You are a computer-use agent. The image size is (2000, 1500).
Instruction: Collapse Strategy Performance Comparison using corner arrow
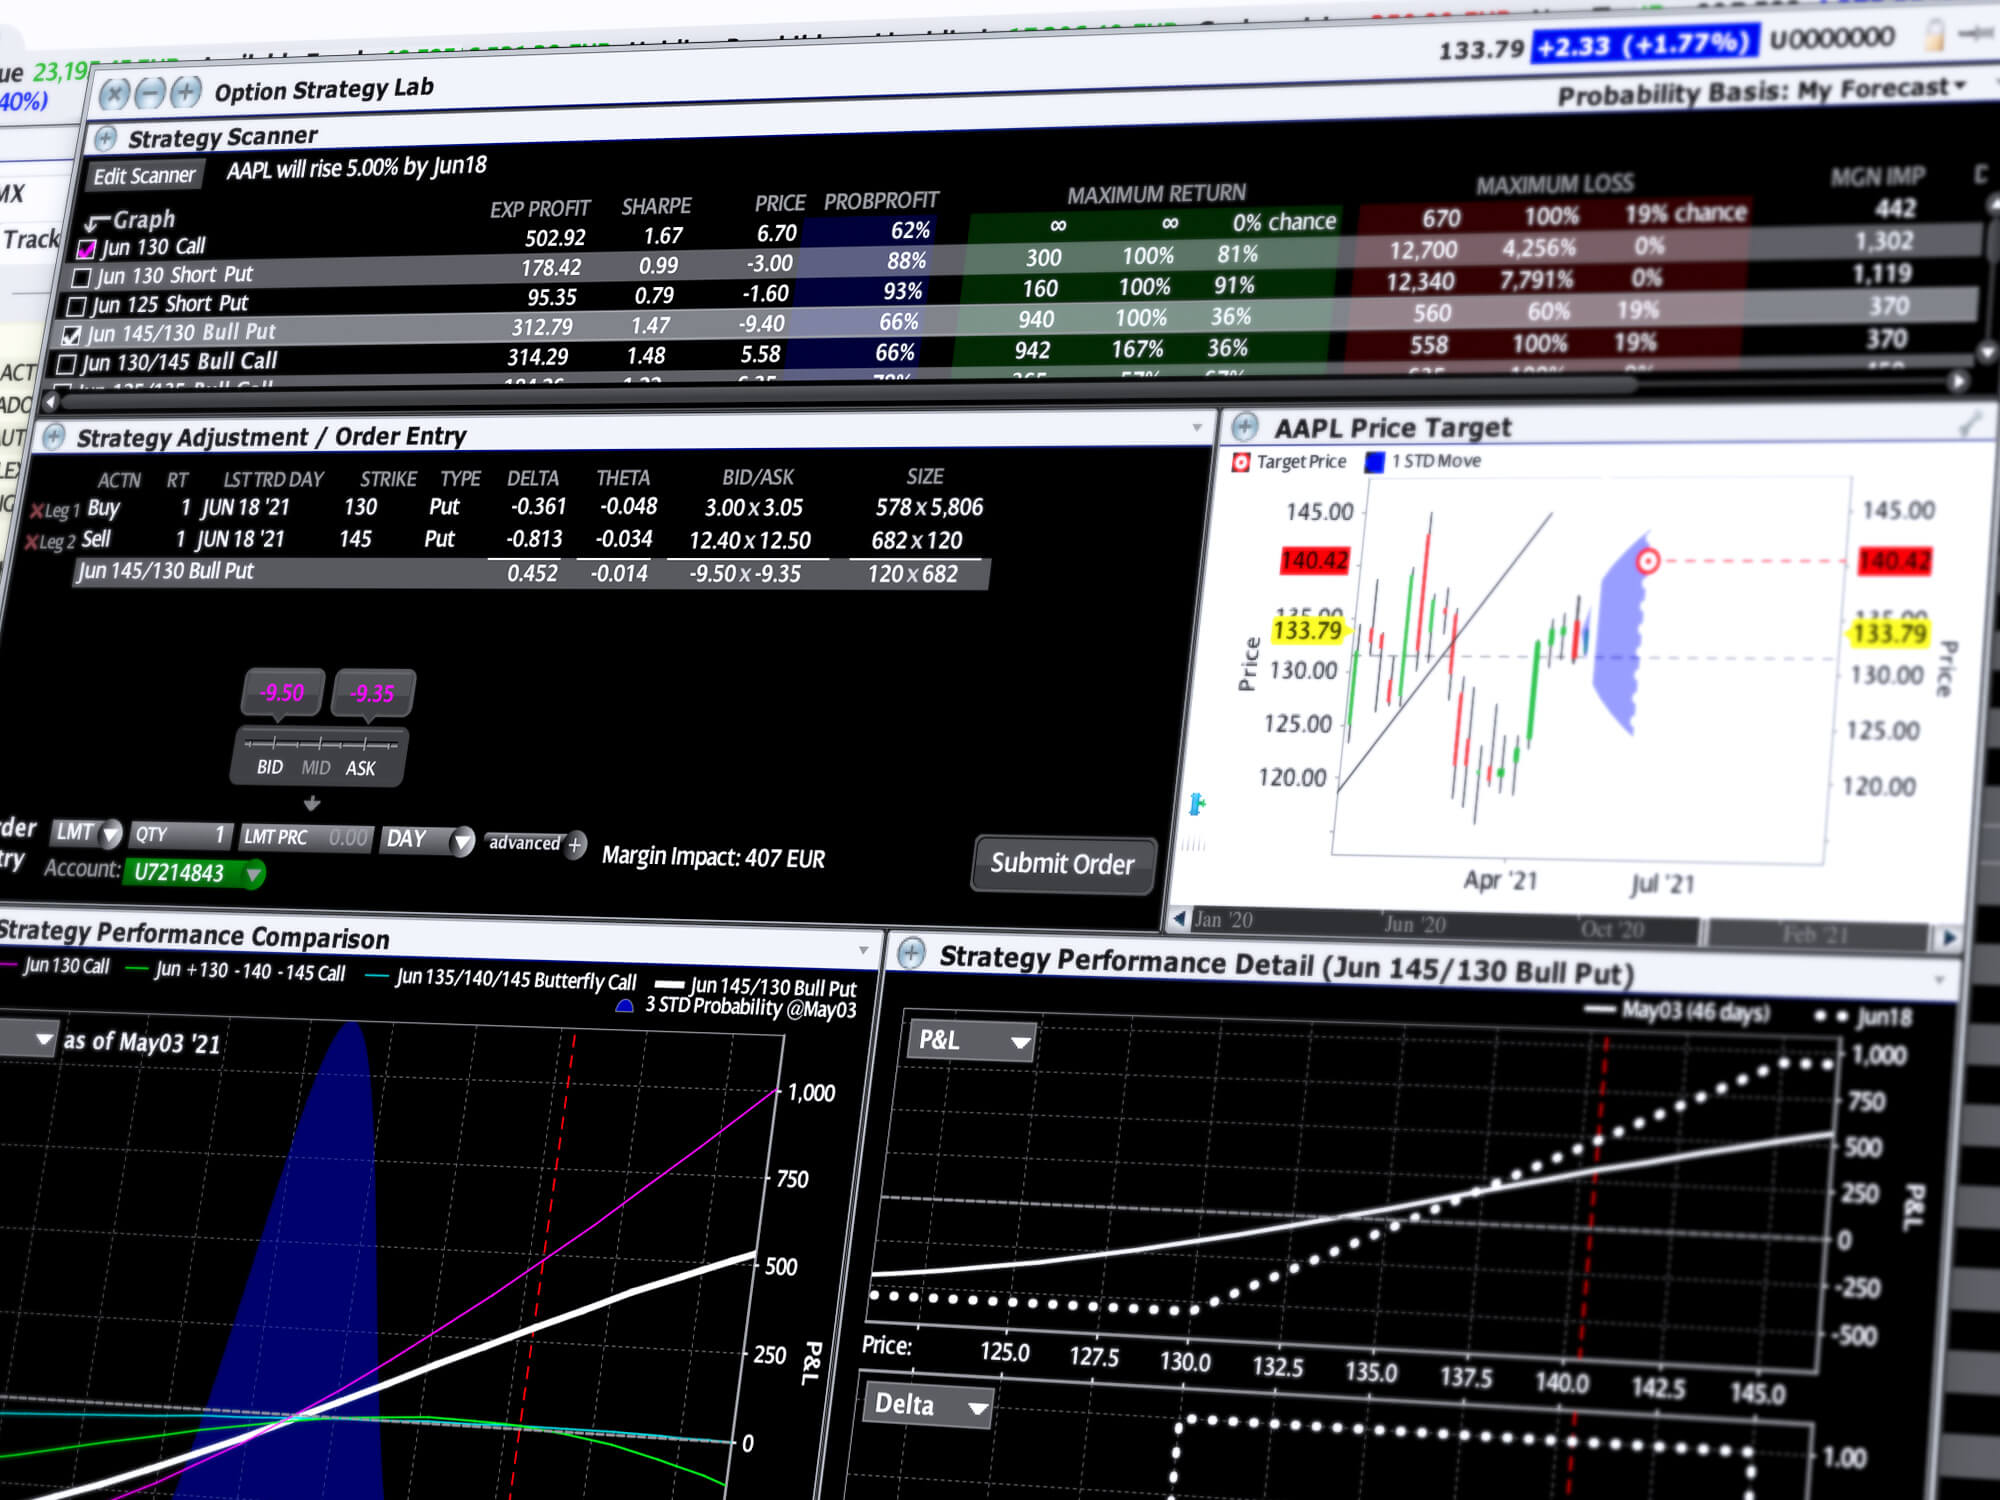click(863, 949)
